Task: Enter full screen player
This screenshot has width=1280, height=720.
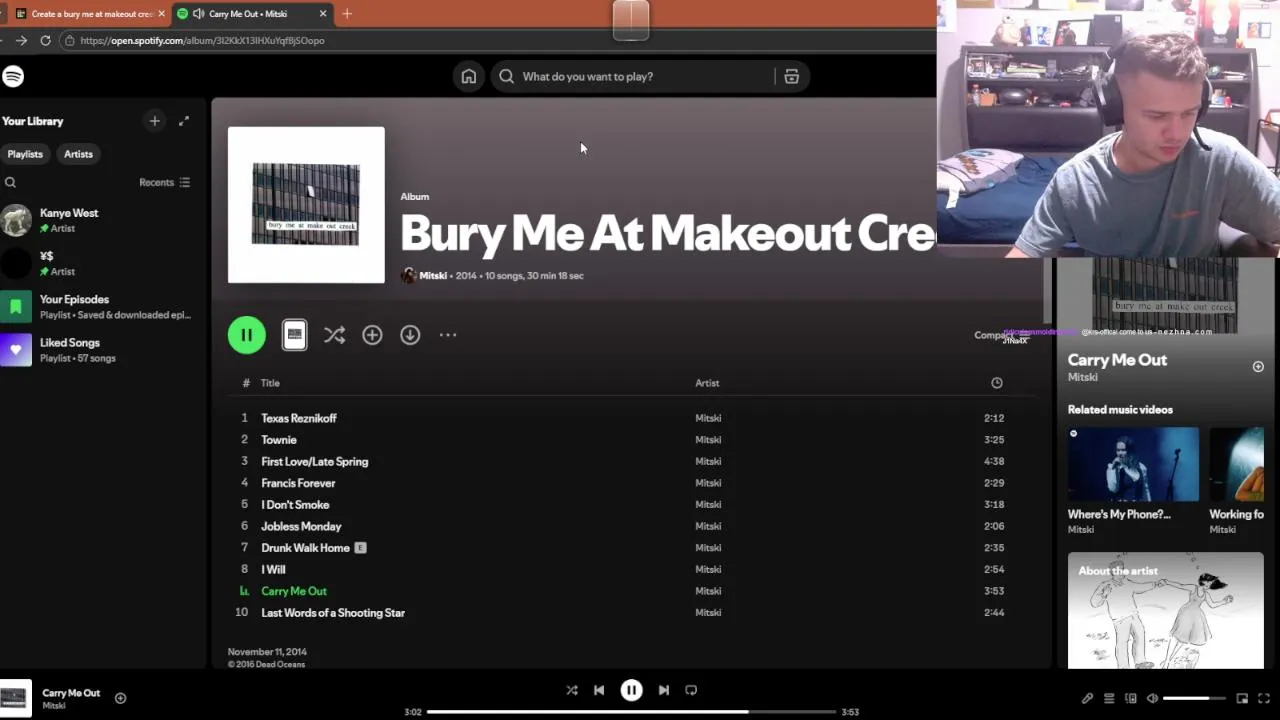Action: pyautogui.click(x=1264, y=698)
